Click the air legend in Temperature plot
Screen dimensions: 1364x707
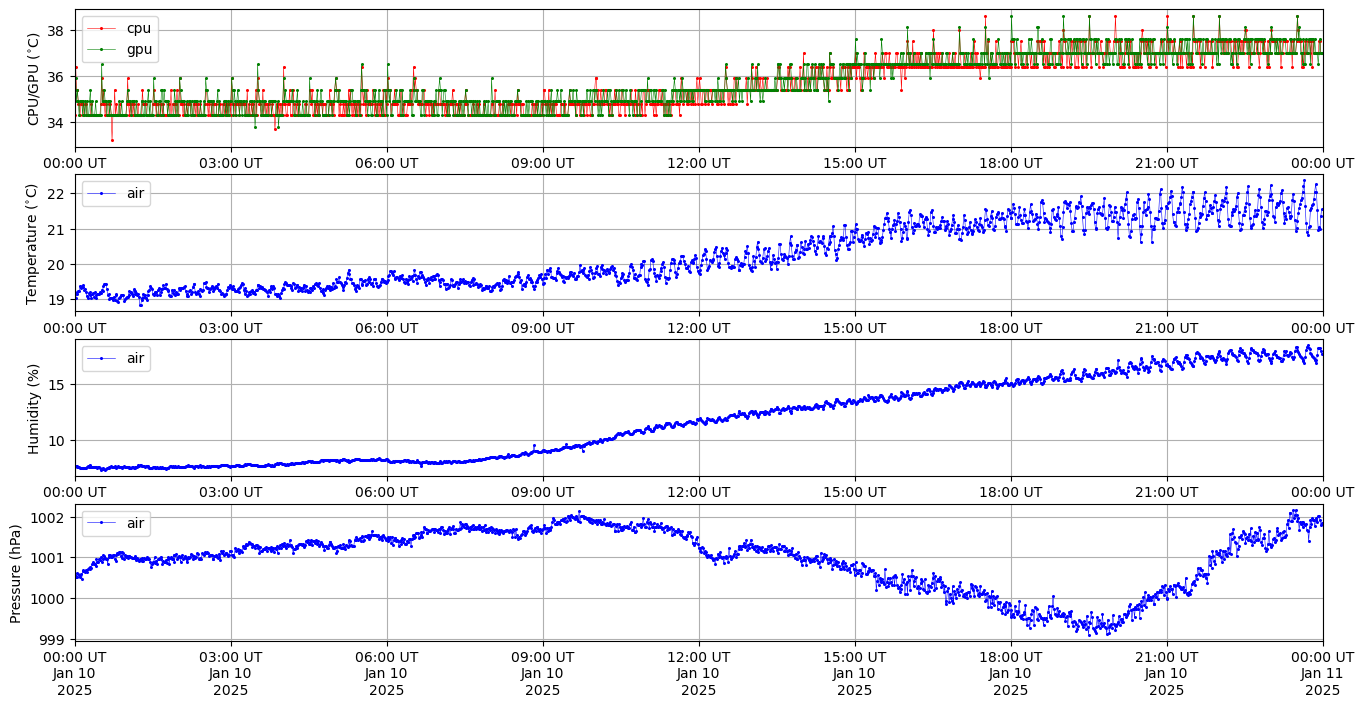point(116,193)
